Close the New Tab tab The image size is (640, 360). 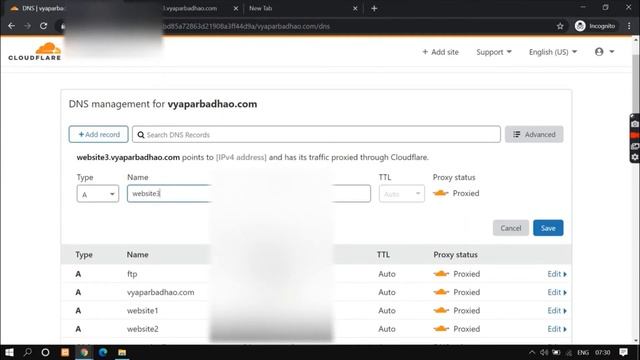point(355,8)
